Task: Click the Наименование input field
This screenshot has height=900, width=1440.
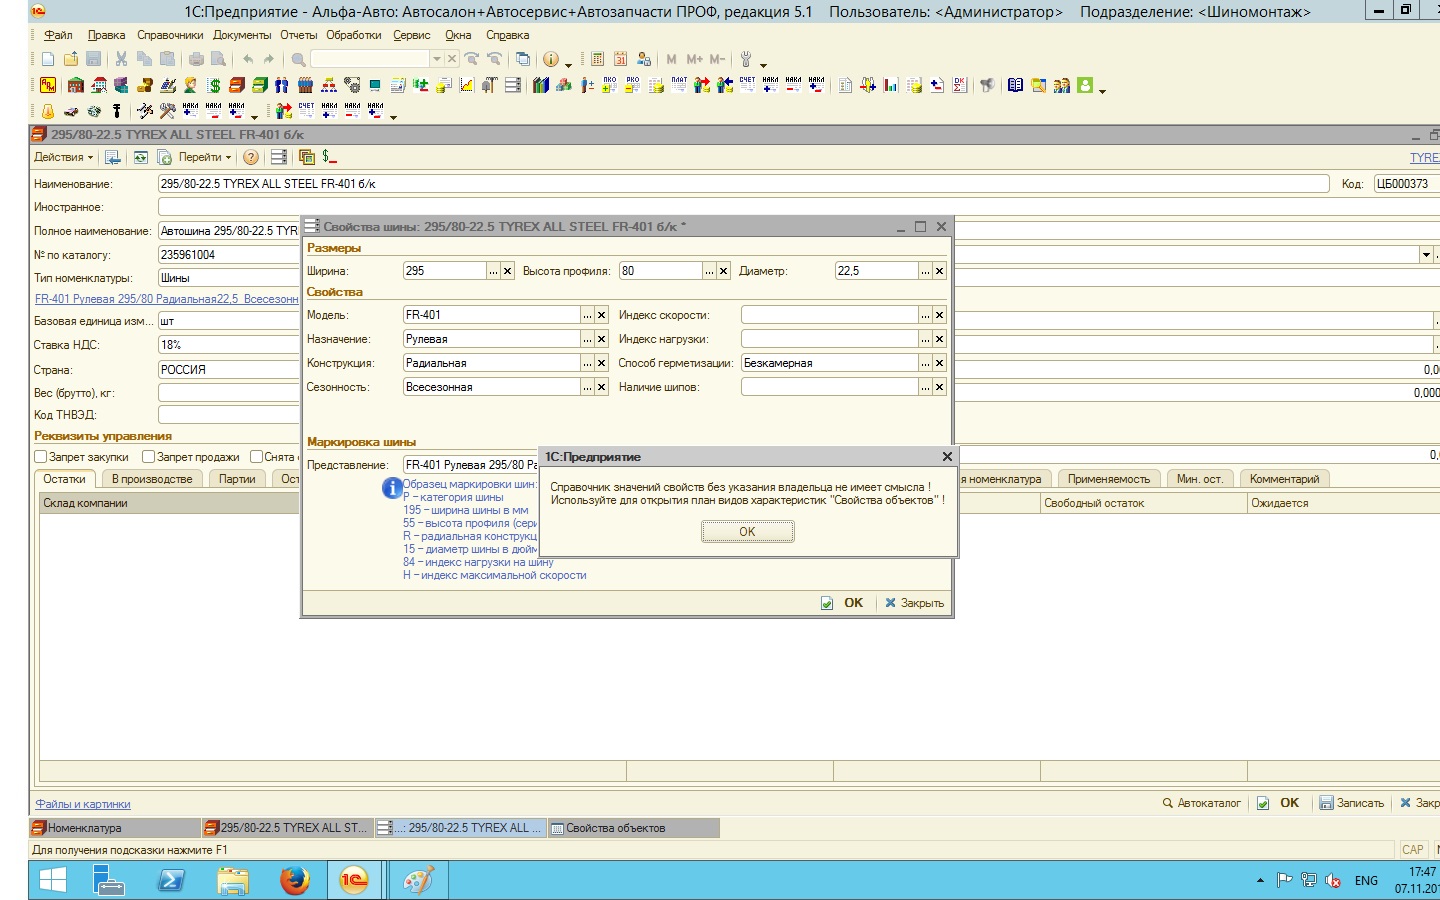Action: coord(744,184)
